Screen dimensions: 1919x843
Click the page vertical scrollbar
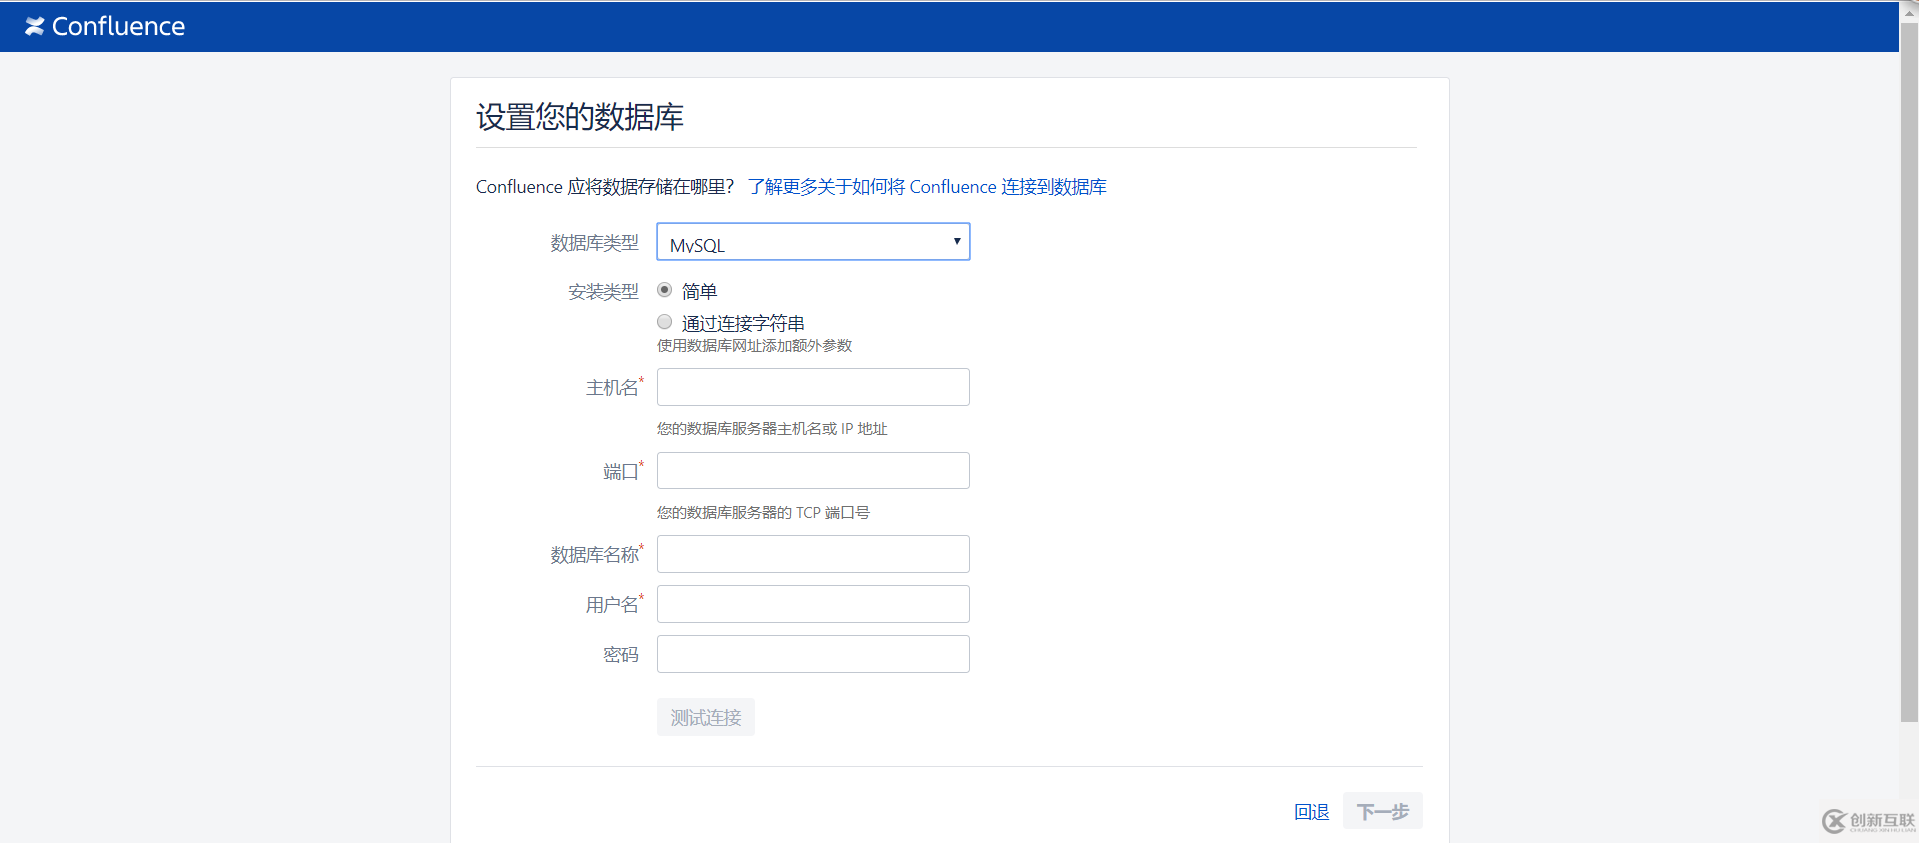1909,370
